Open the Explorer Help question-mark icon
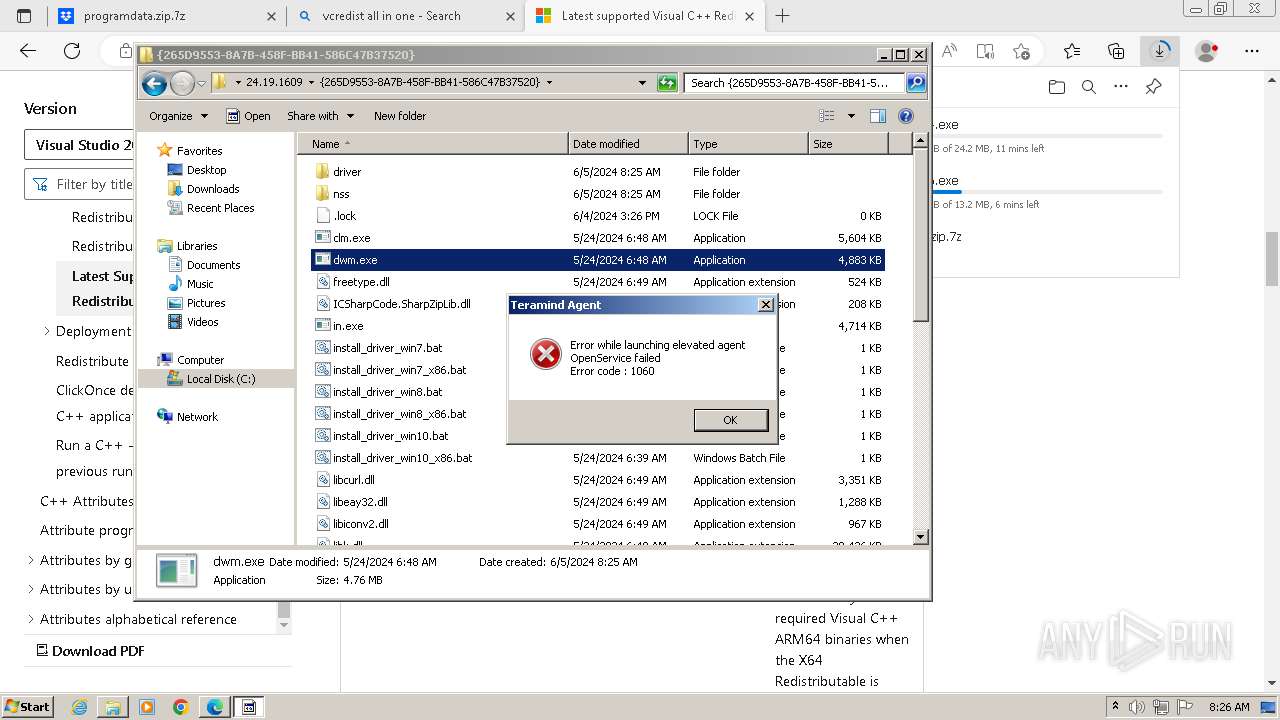This screenshot has width=1280, height=720. click(x=906, y=116)
